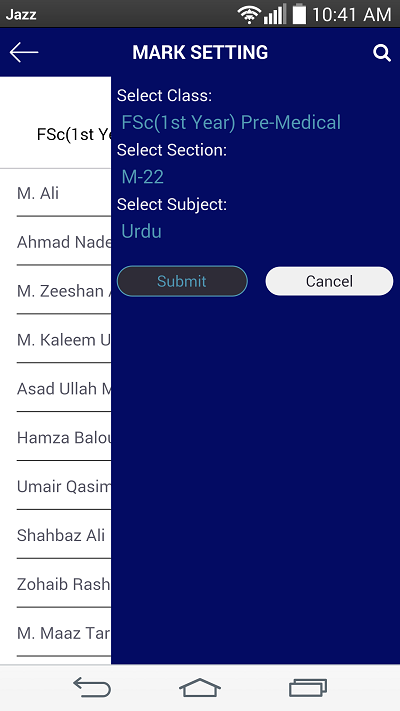The width and height of the screenshot is (400, 711).
Task: Open class dropdown FSc(1st Year) Pre-Medical
Action: (x=231, y=123)
